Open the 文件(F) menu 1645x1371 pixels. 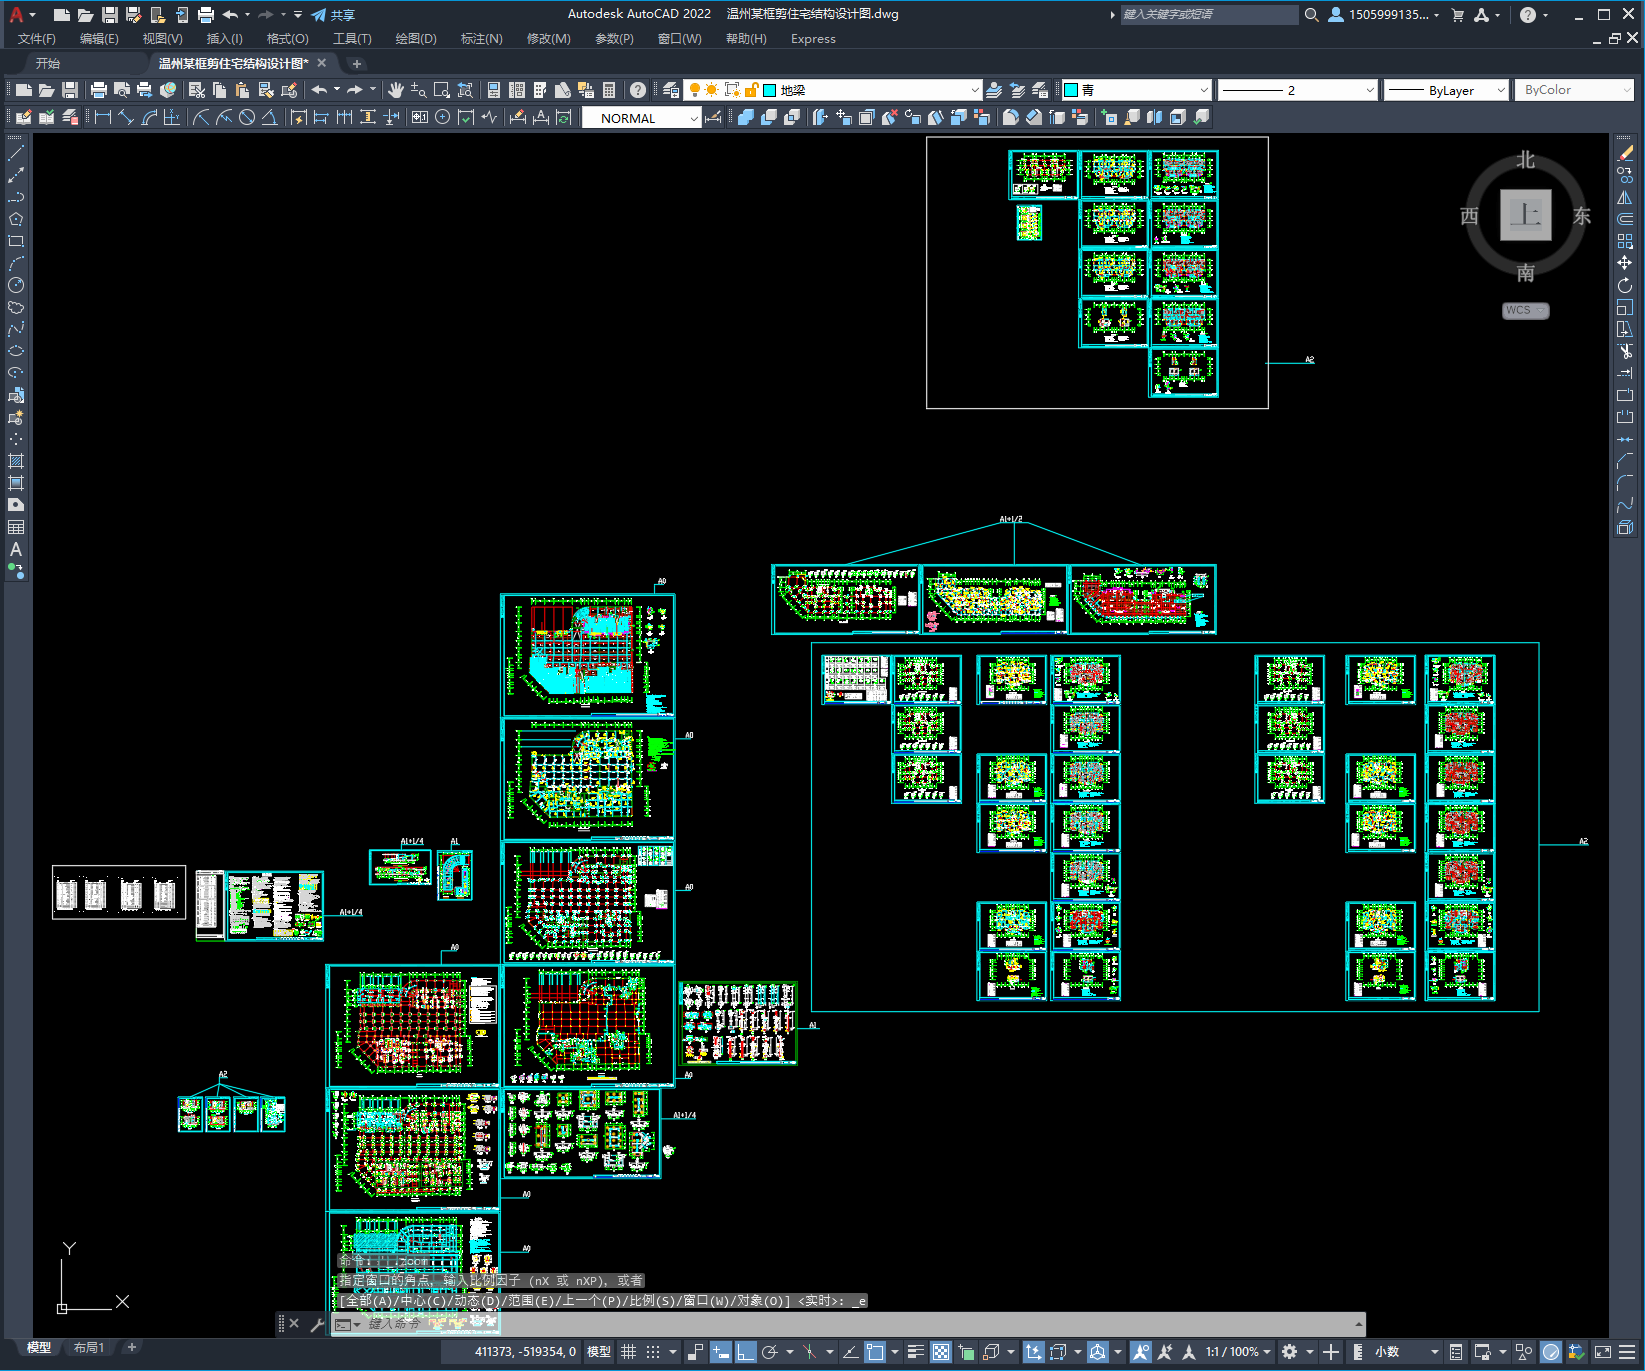[37, 39]
